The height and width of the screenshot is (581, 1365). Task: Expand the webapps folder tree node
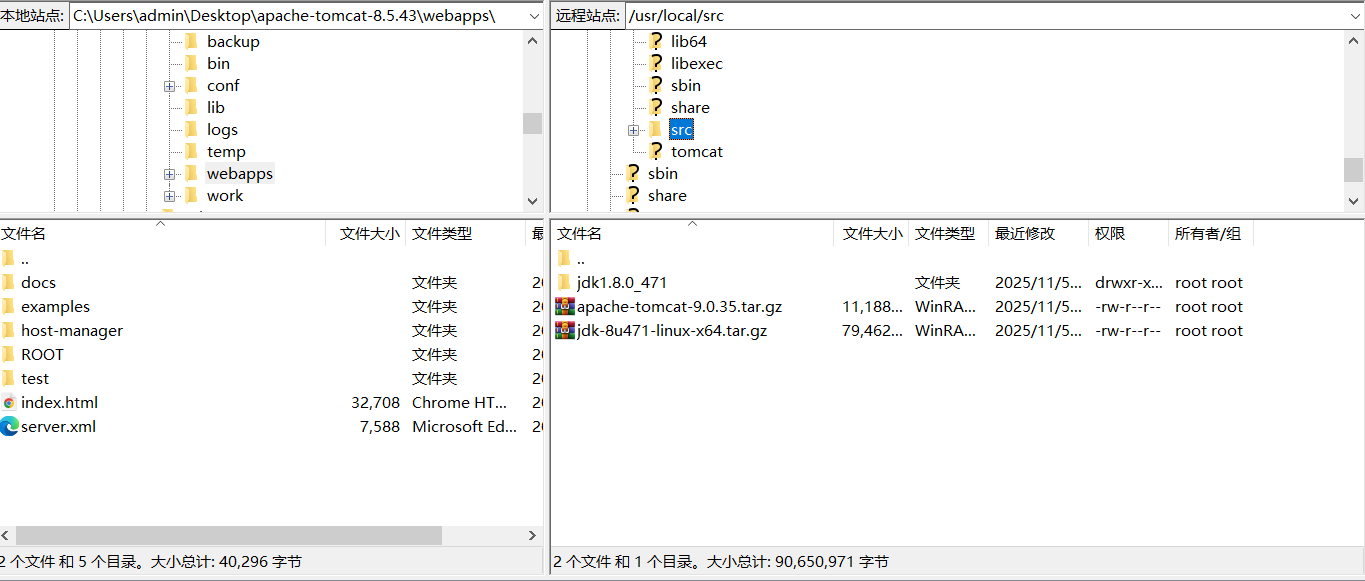click(x=169, y=174)
